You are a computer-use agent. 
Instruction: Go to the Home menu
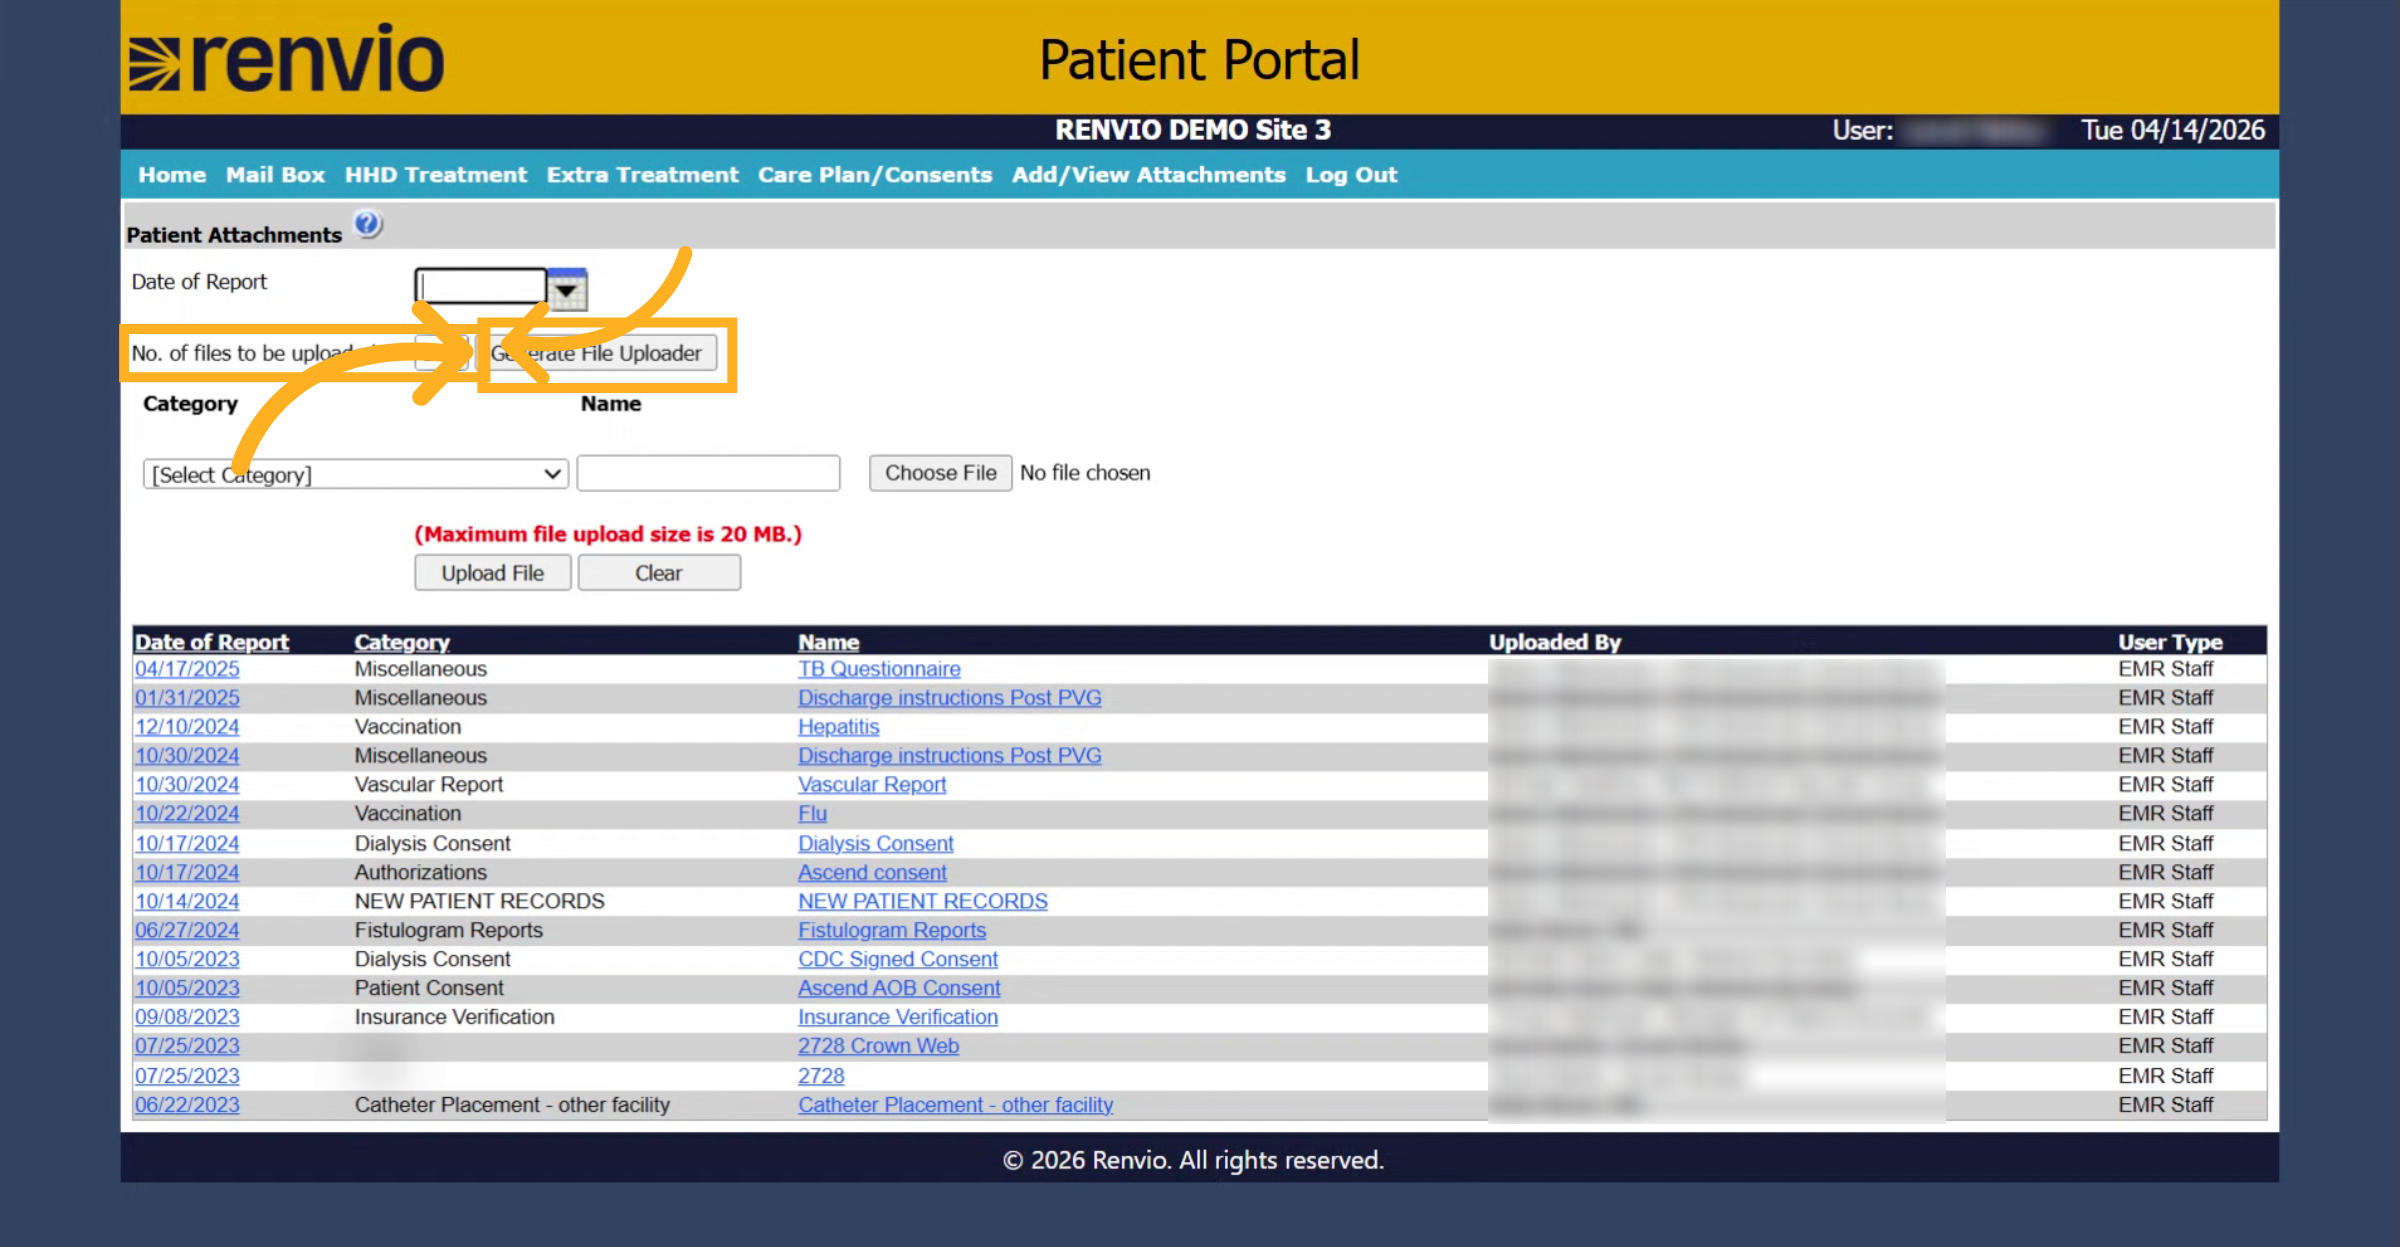[172, 175]
